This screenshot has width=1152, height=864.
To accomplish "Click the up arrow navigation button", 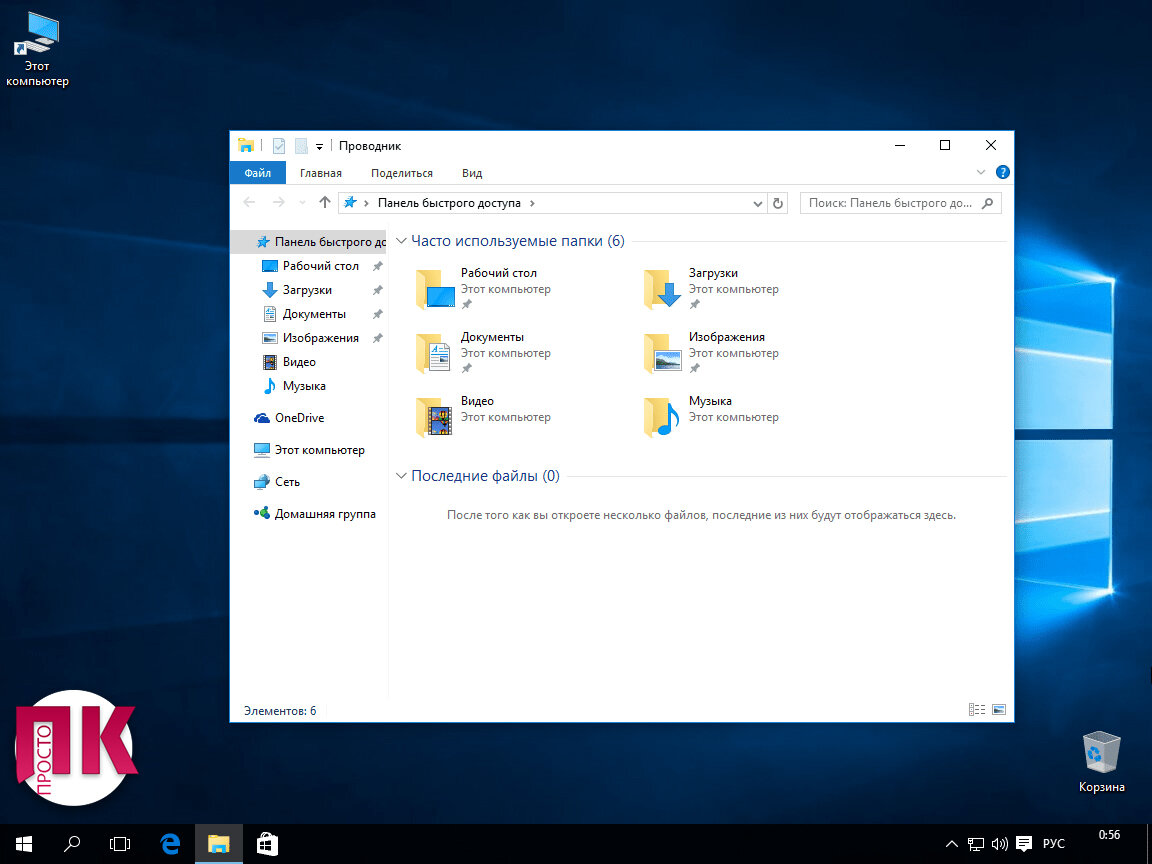I will click(x=325, y=203).
